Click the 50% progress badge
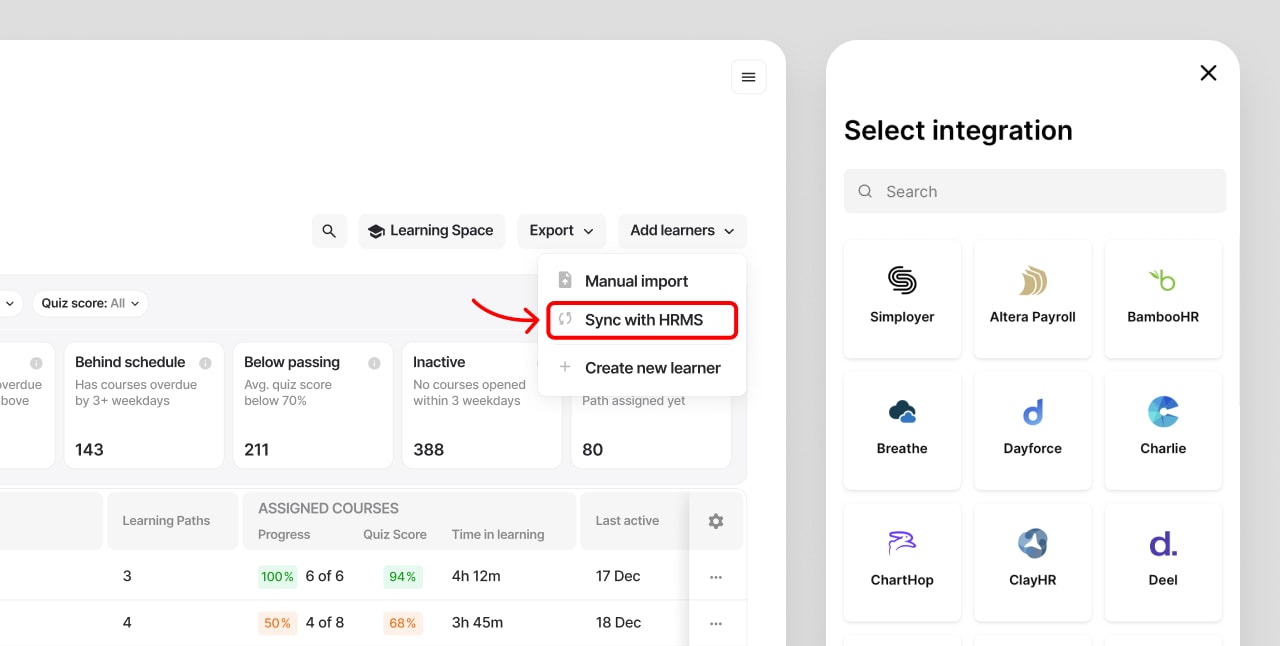This screenshot has height=646, width=1280. [278, 623]
